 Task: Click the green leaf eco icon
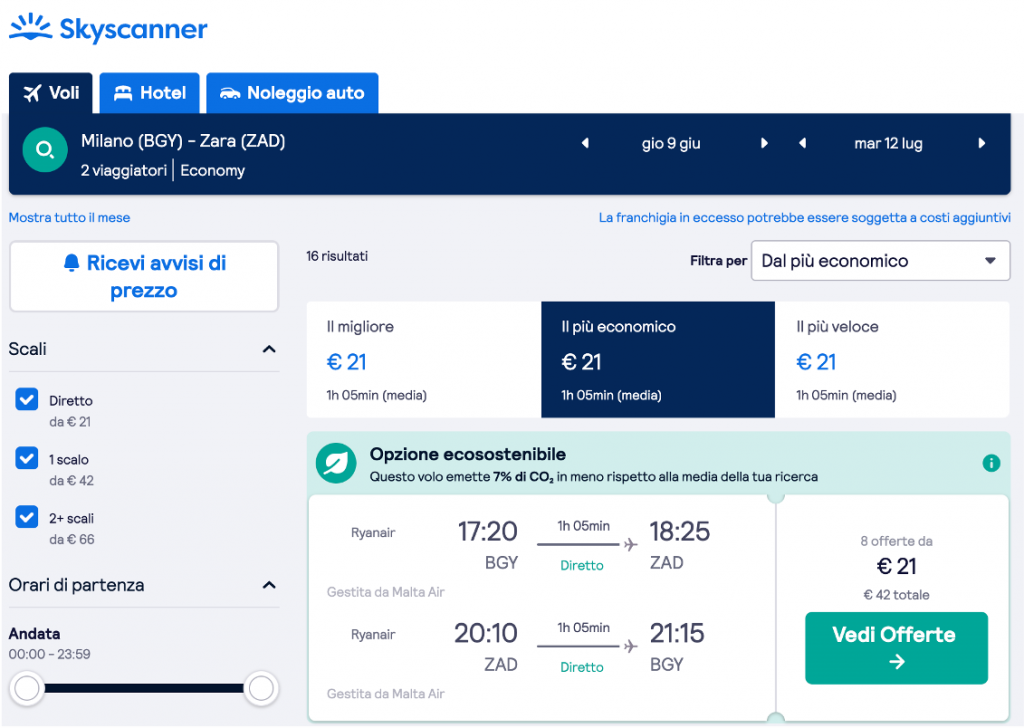tap(336, 463)
